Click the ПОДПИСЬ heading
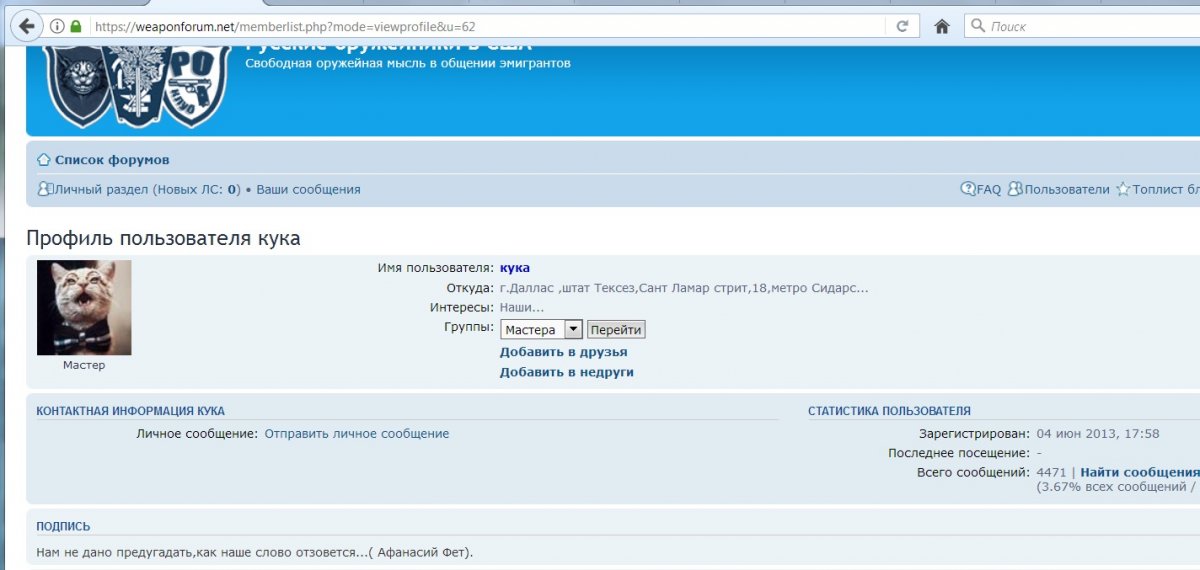 tap(63, 526)
